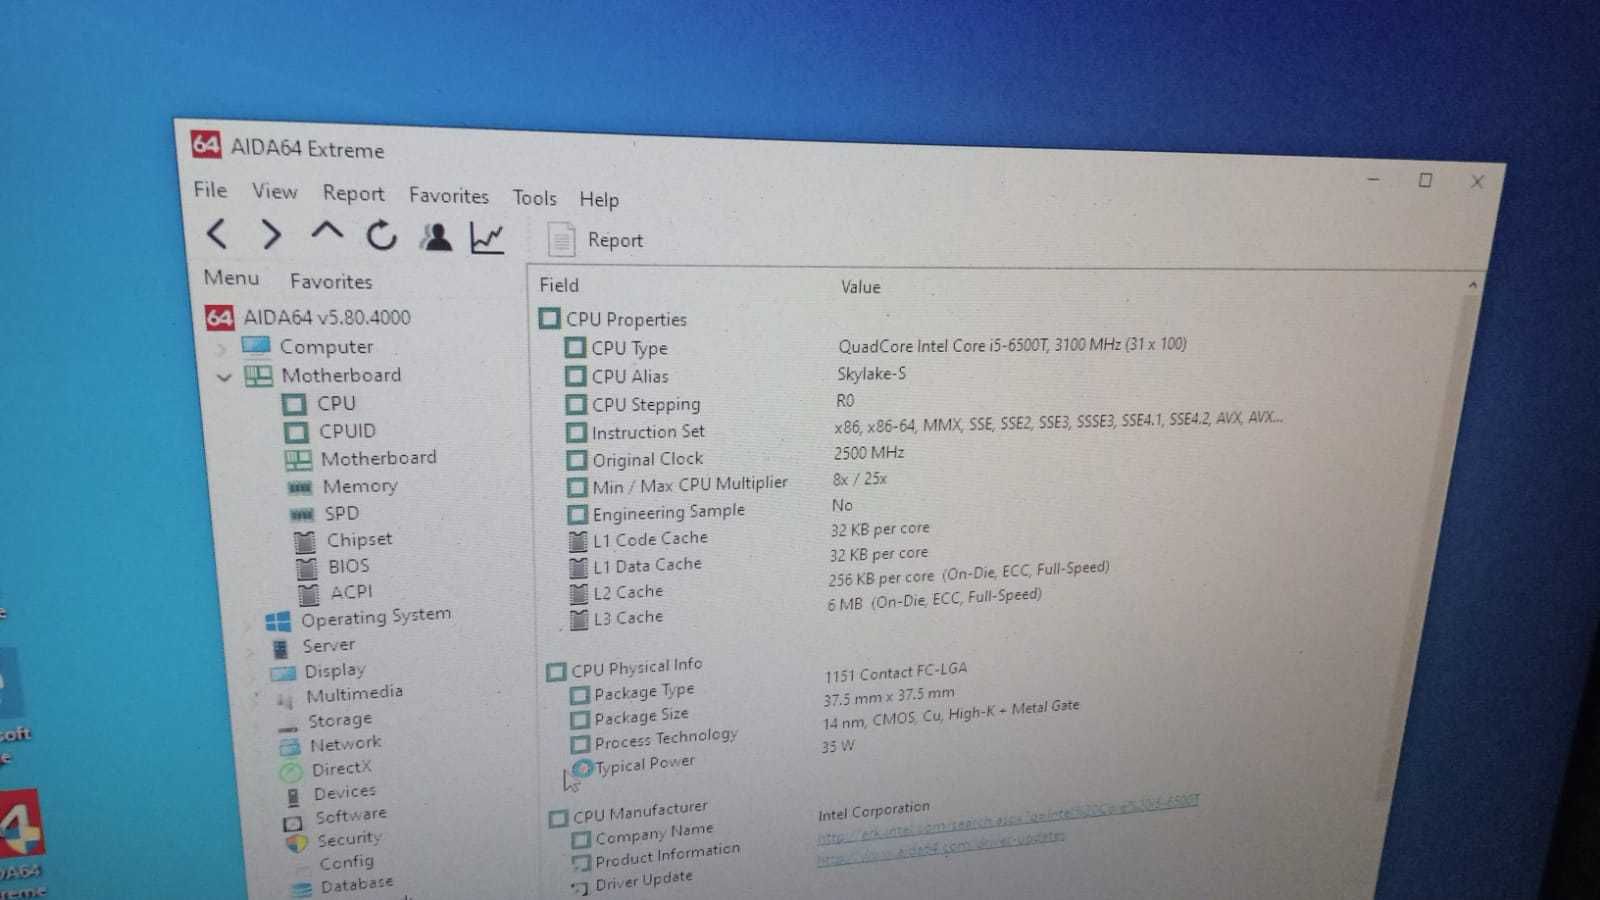Select the Motherboard parent tree item
Viewport: 1600px width, 900px height.
(x=341, y=375)
